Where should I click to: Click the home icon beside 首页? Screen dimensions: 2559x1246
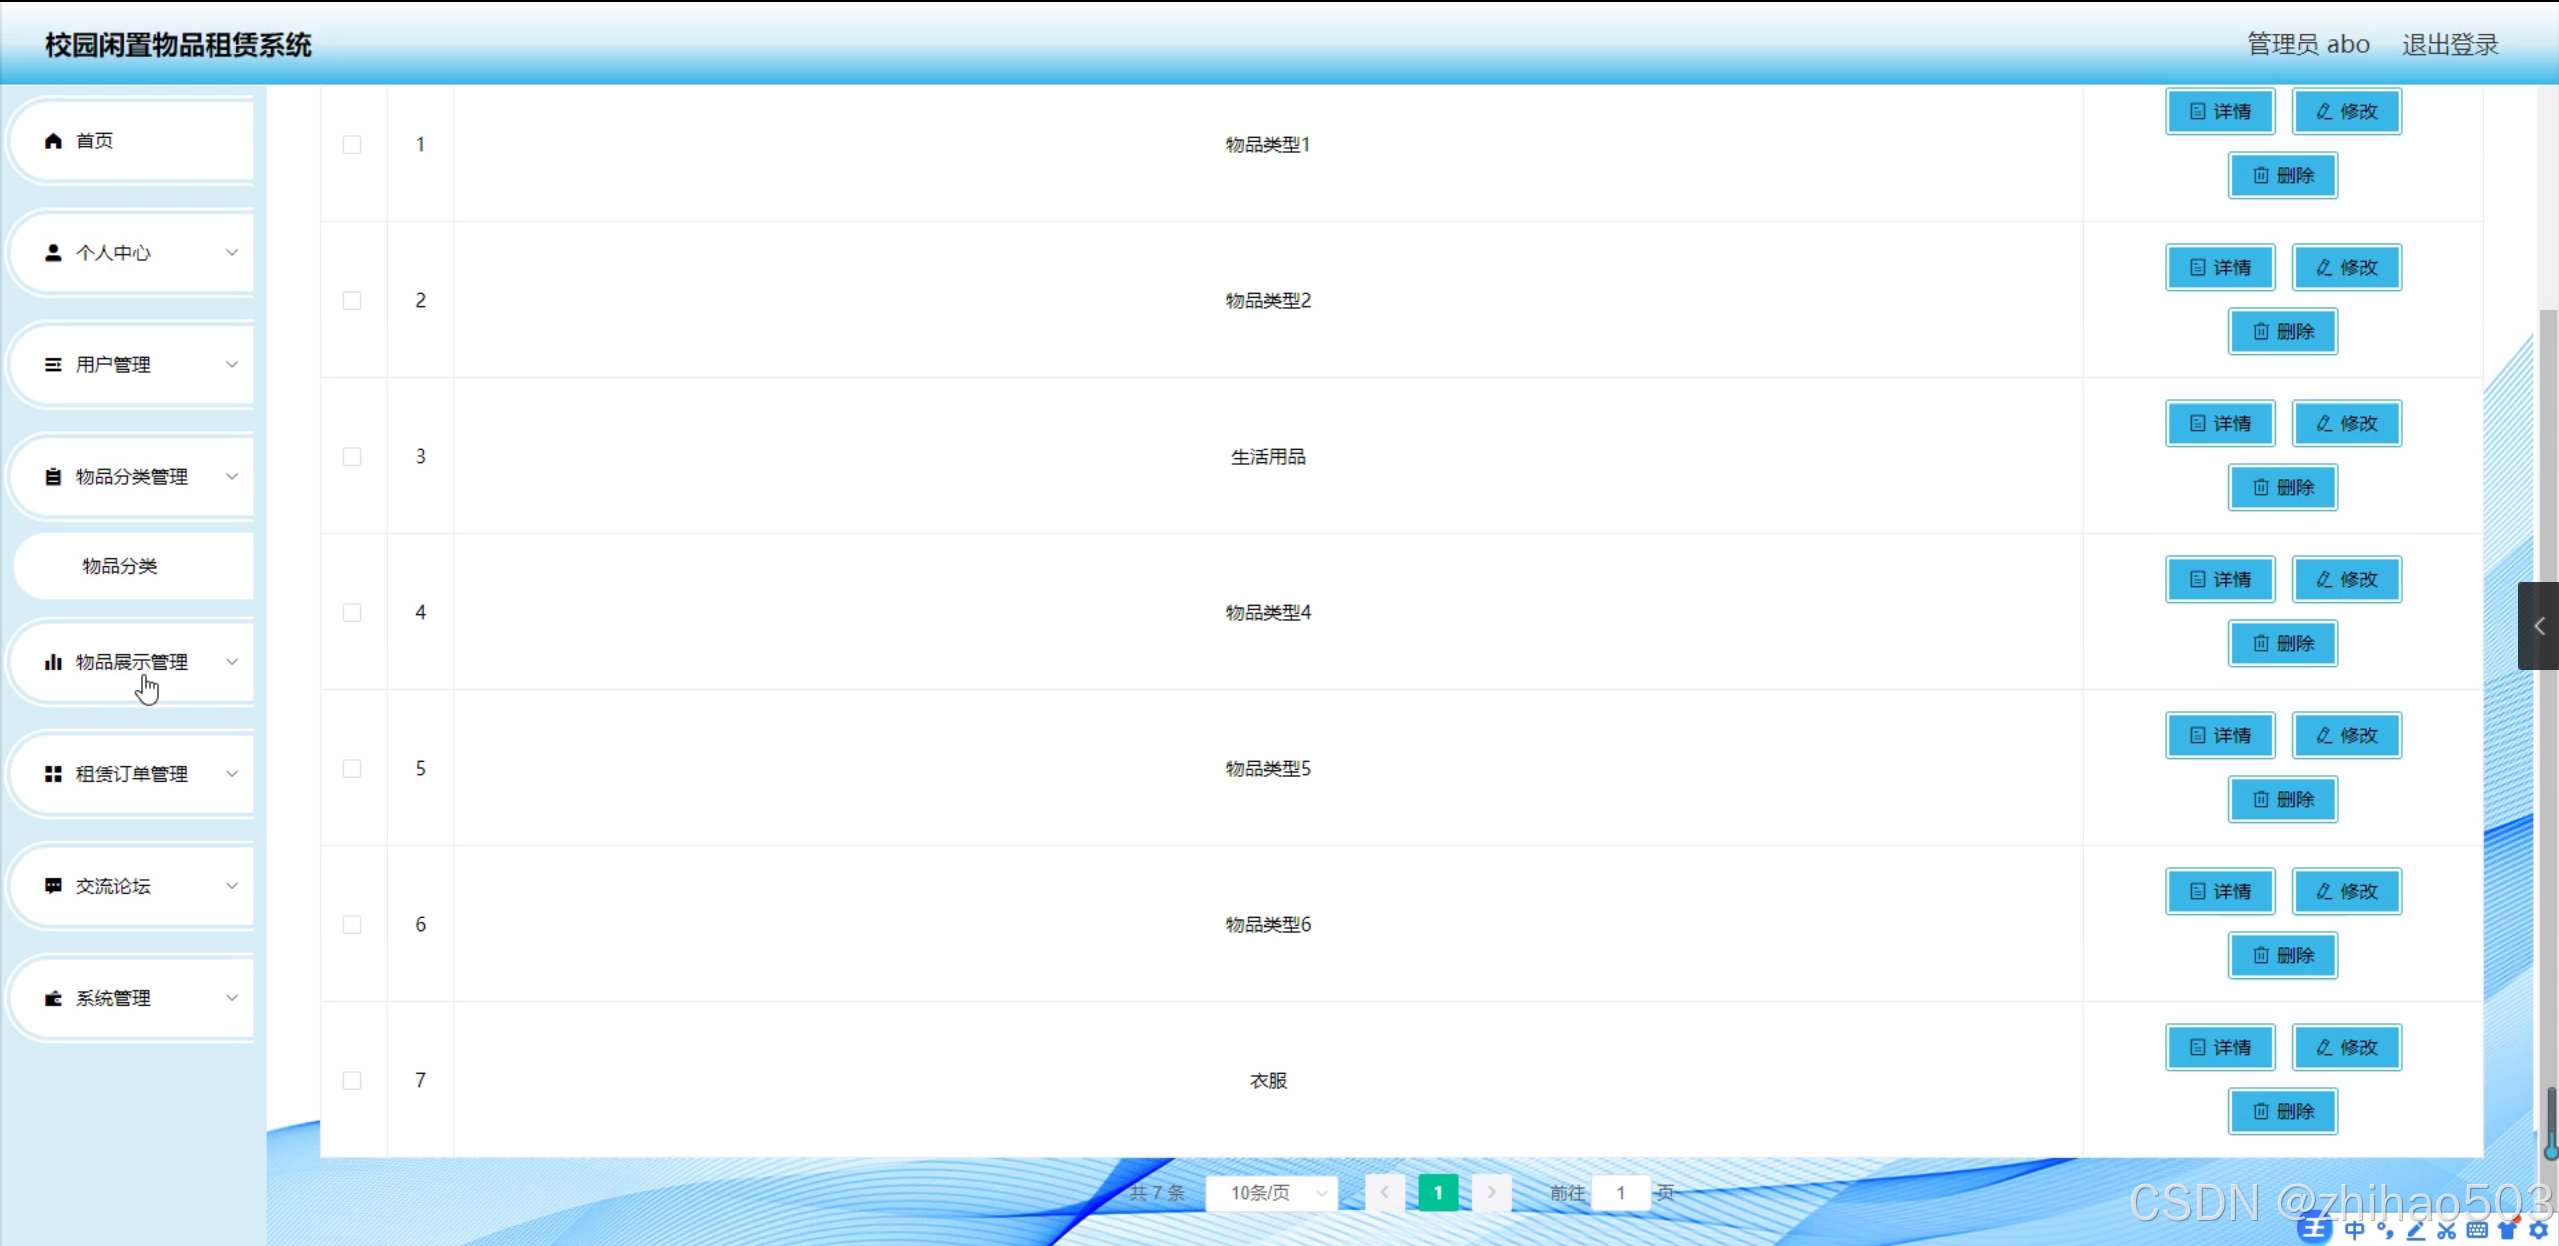(53, 141)
